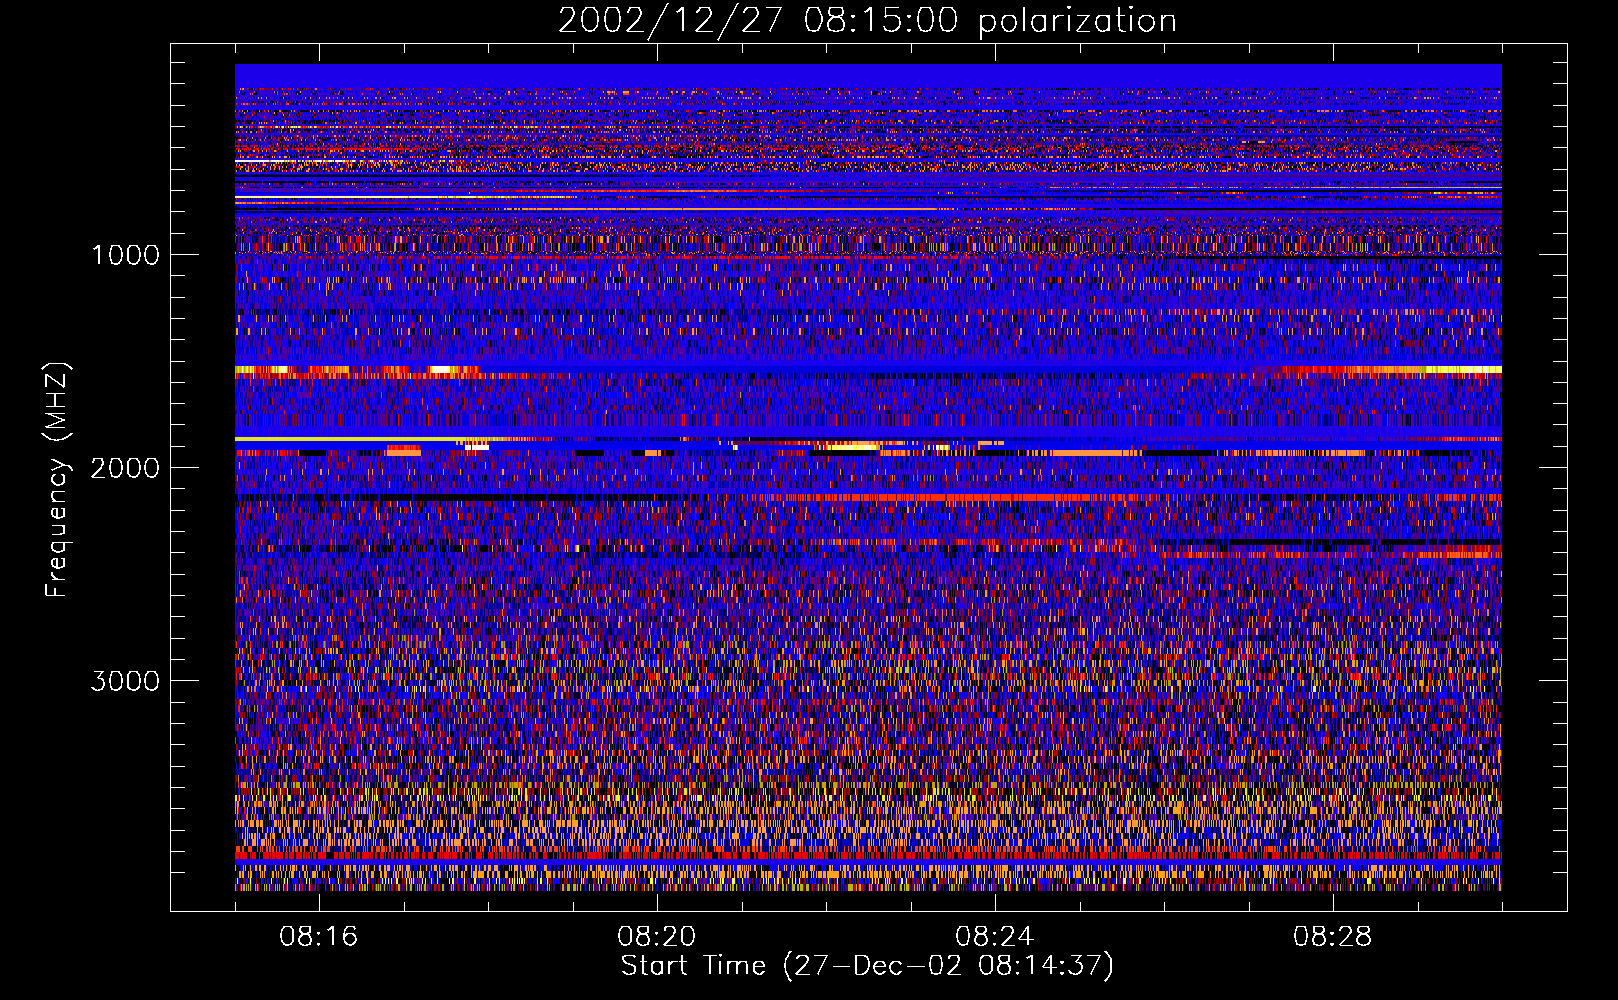Image resolution: width=1618 pixels, height=1000 pixels.
Task: Click the plot title "2002/12/27 08:15:00 polarization"
Action: pyautogui.click(x=867, y=21)
